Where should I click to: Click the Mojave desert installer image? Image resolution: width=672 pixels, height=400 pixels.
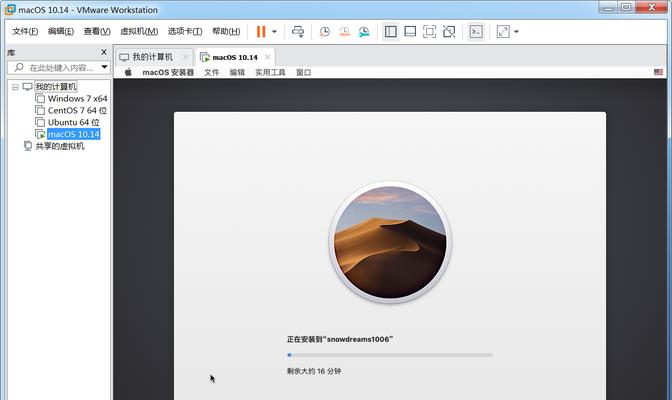point(390,242)
